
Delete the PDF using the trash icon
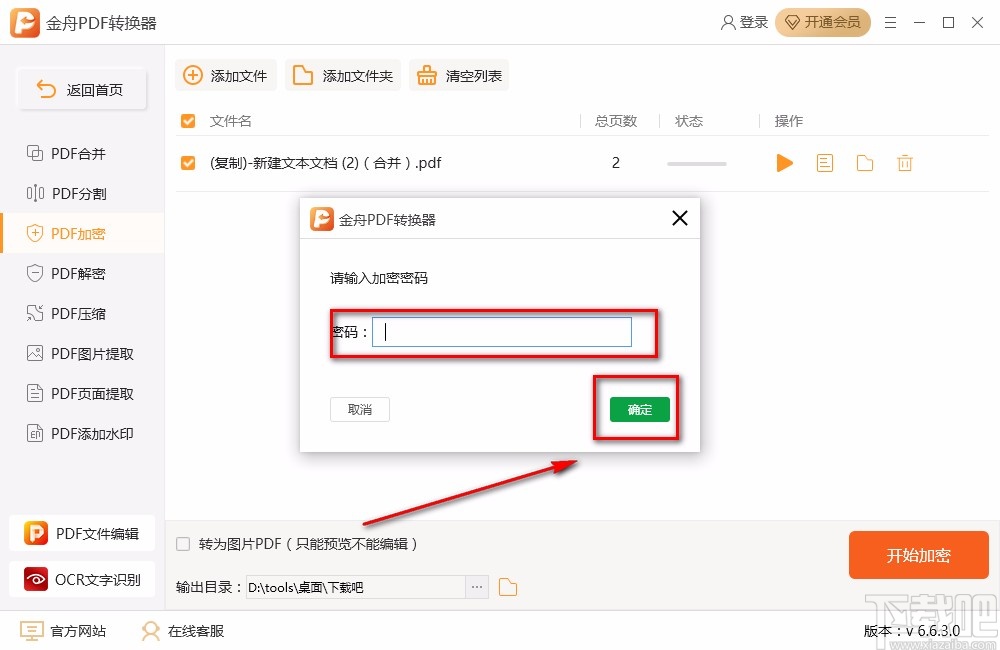coord(905,162)
